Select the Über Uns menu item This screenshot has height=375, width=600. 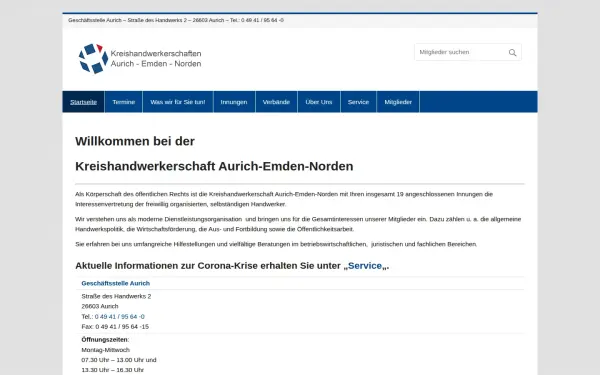tap(319, 102)
